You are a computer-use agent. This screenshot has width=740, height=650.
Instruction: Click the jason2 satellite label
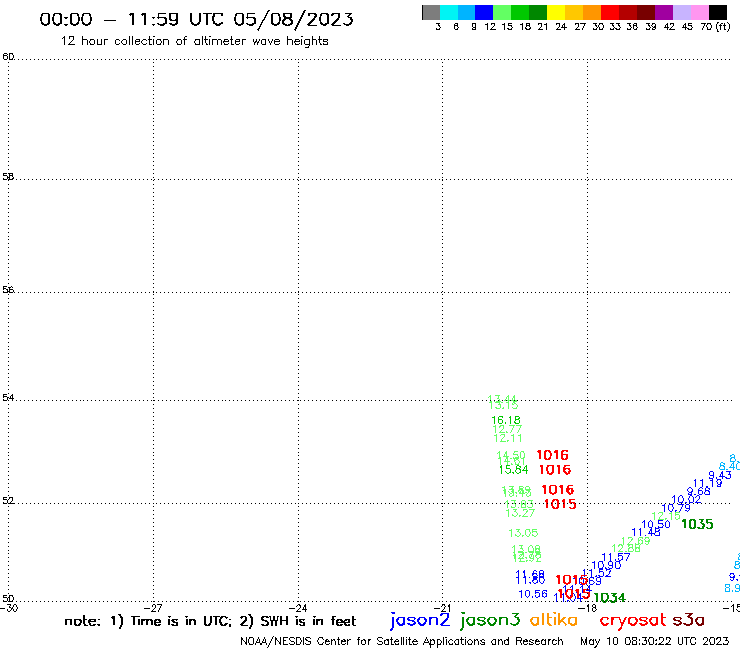click(x=420, y=620)
